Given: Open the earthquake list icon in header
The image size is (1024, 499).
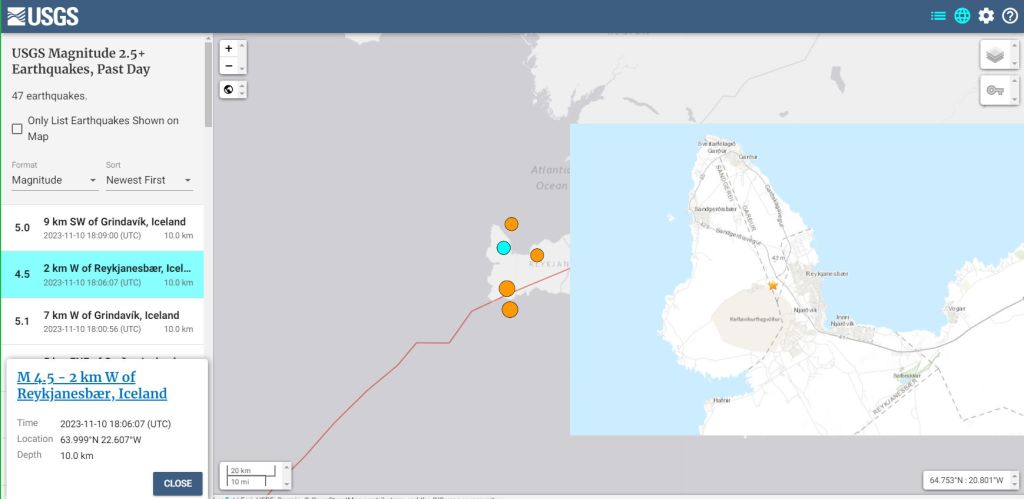Looking at the screenshot, I should coord(938,16).
